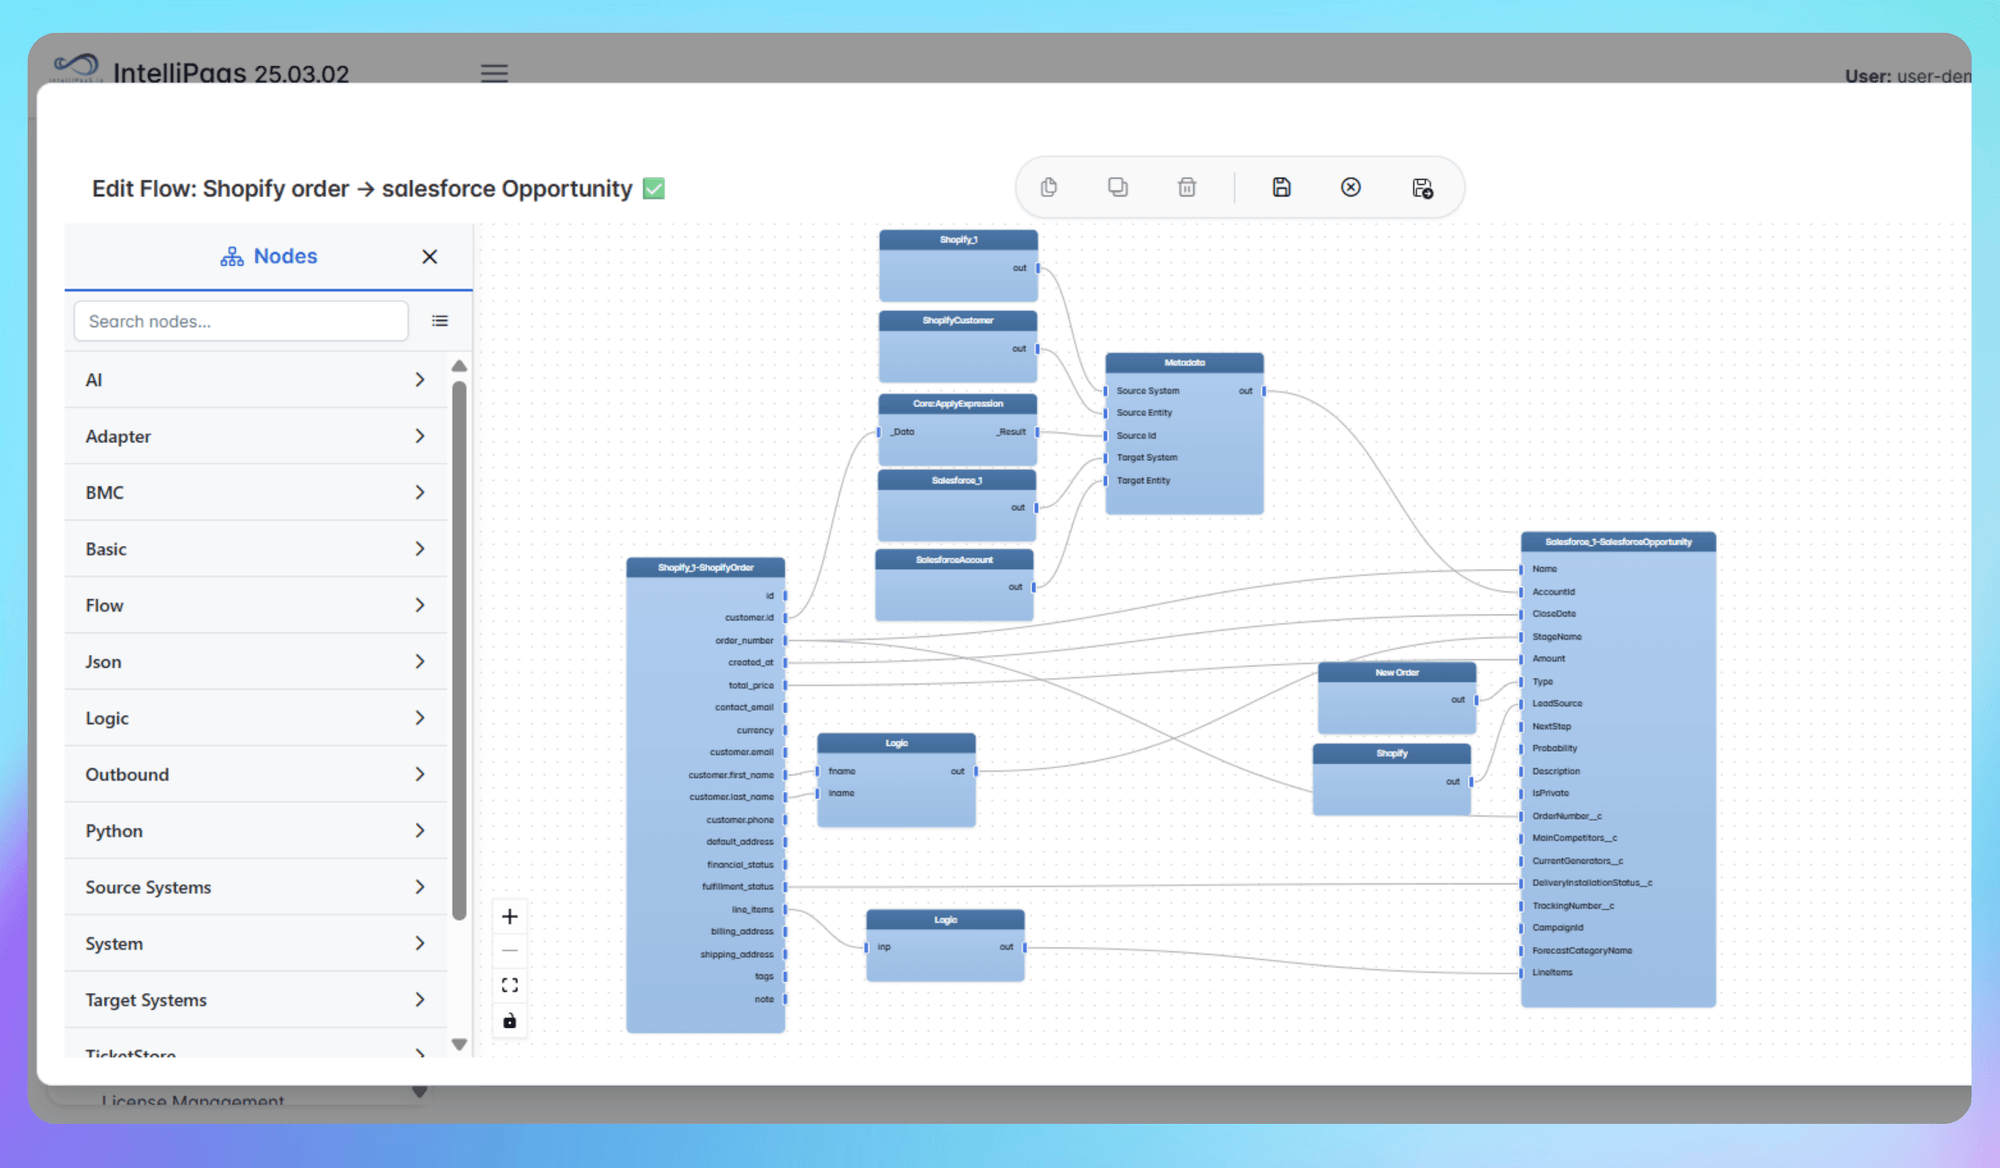Zoom in on canvas with the plus icon
The image size is (2000, 1168).
tap(509, 915)
